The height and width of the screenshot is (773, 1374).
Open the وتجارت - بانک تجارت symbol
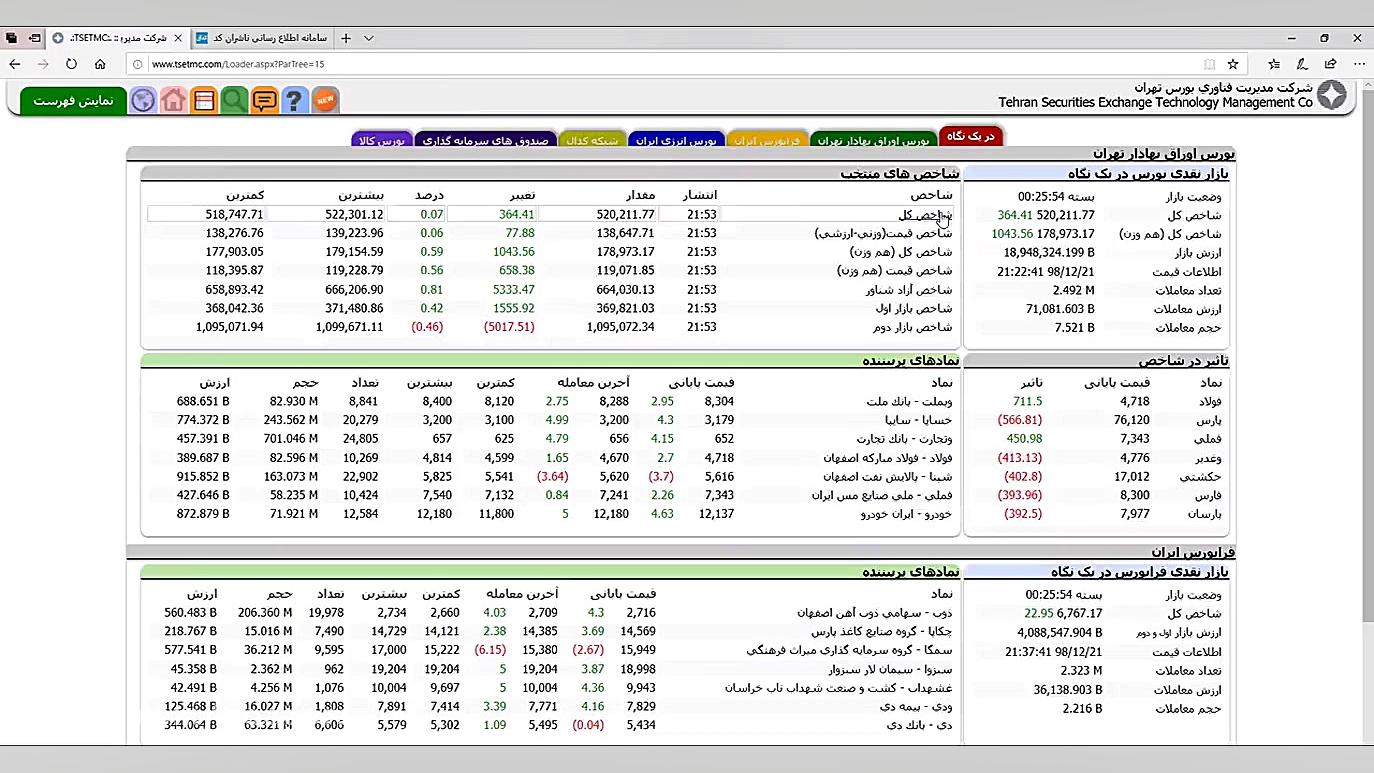(904, 439)
